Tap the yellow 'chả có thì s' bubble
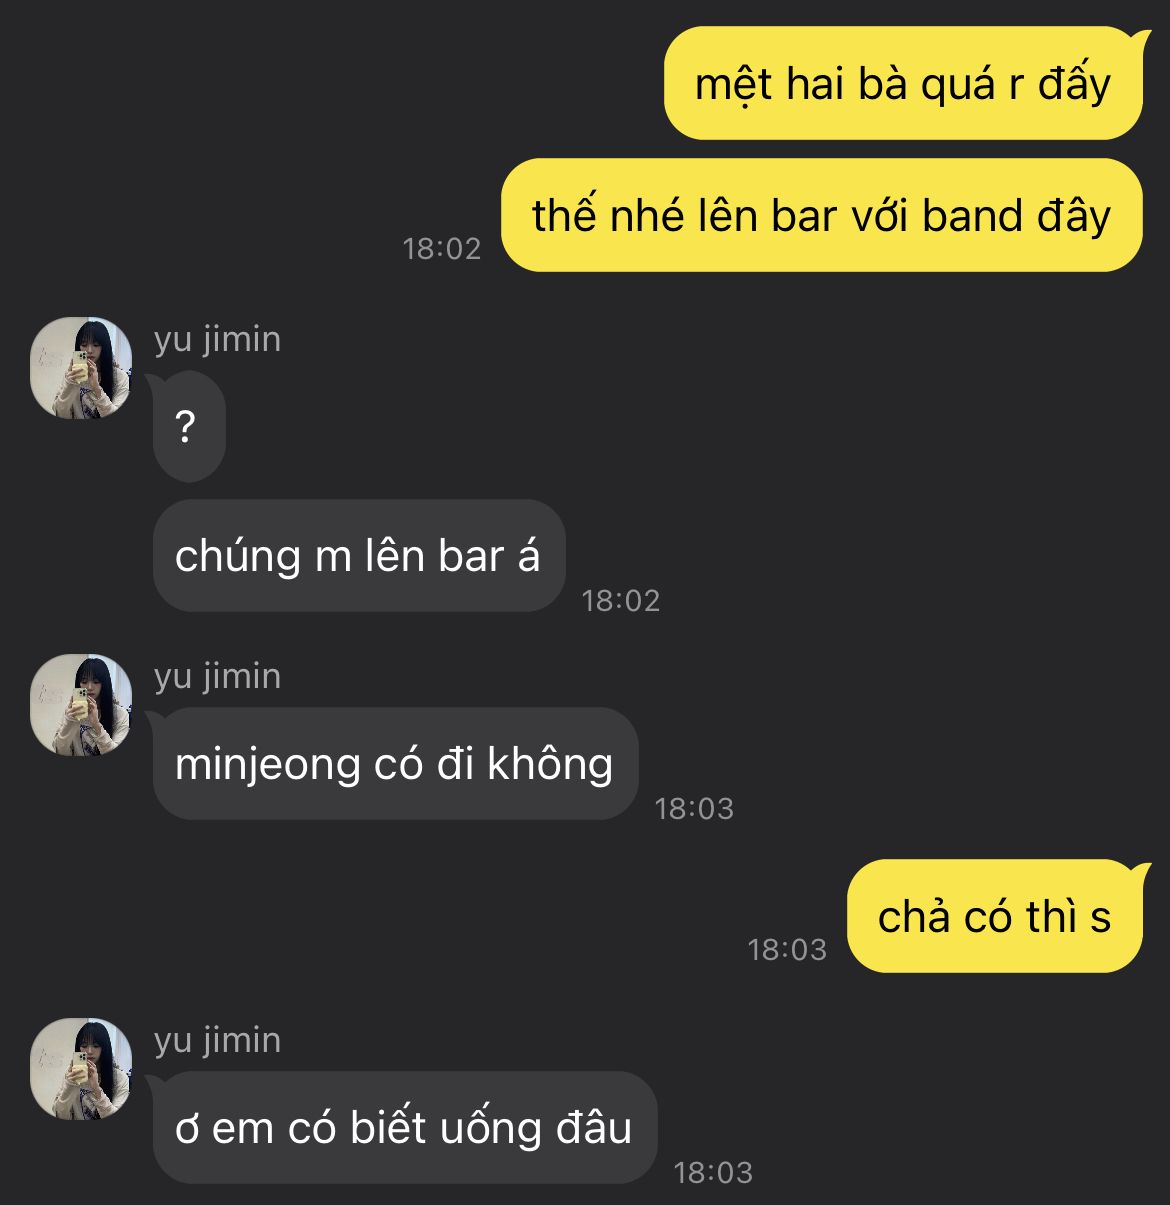 tap(995, 916)
